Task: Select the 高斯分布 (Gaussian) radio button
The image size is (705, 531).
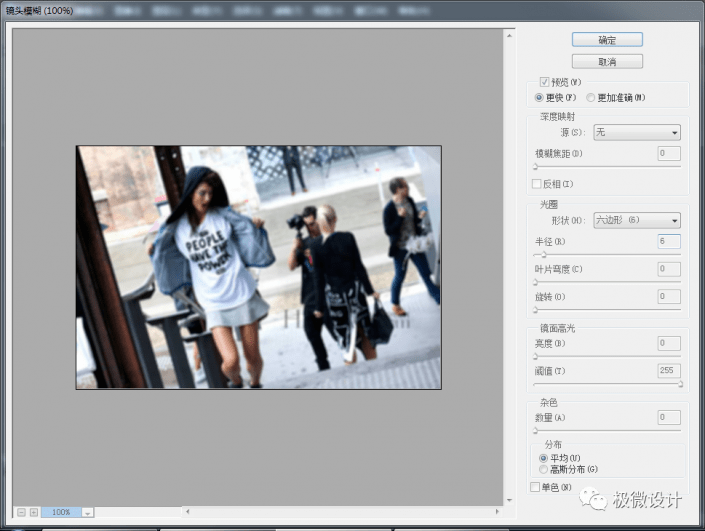Action: click(543, 468)
